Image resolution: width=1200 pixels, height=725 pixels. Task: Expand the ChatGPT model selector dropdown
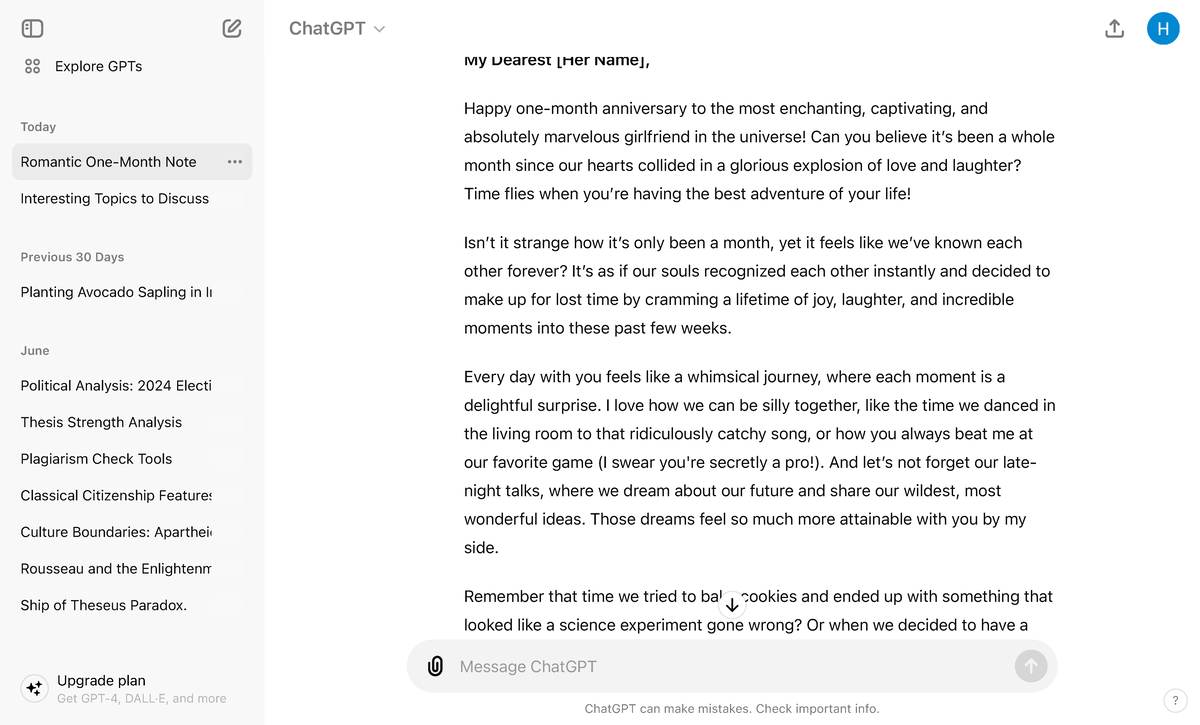(337, 29)
